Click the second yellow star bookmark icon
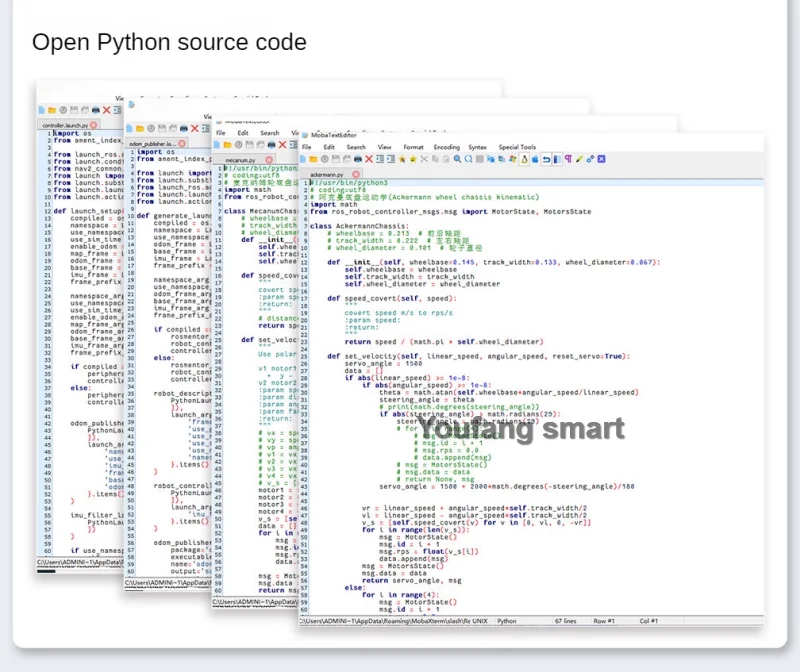This screenshot has width=800, height=672. pos(413,159)
